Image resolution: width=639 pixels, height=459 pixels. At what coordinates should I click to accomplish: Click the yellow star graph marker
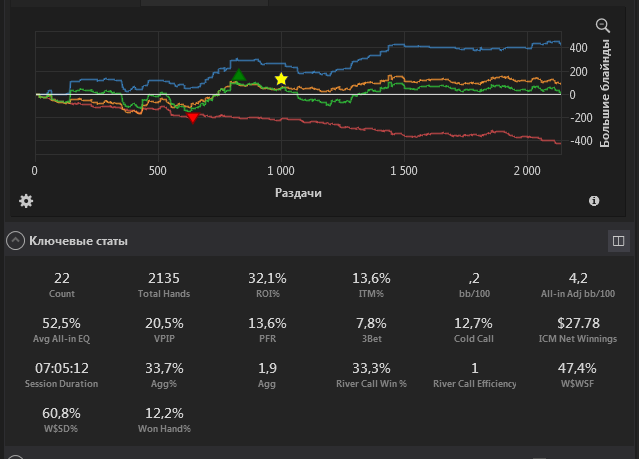coord(281,79)
